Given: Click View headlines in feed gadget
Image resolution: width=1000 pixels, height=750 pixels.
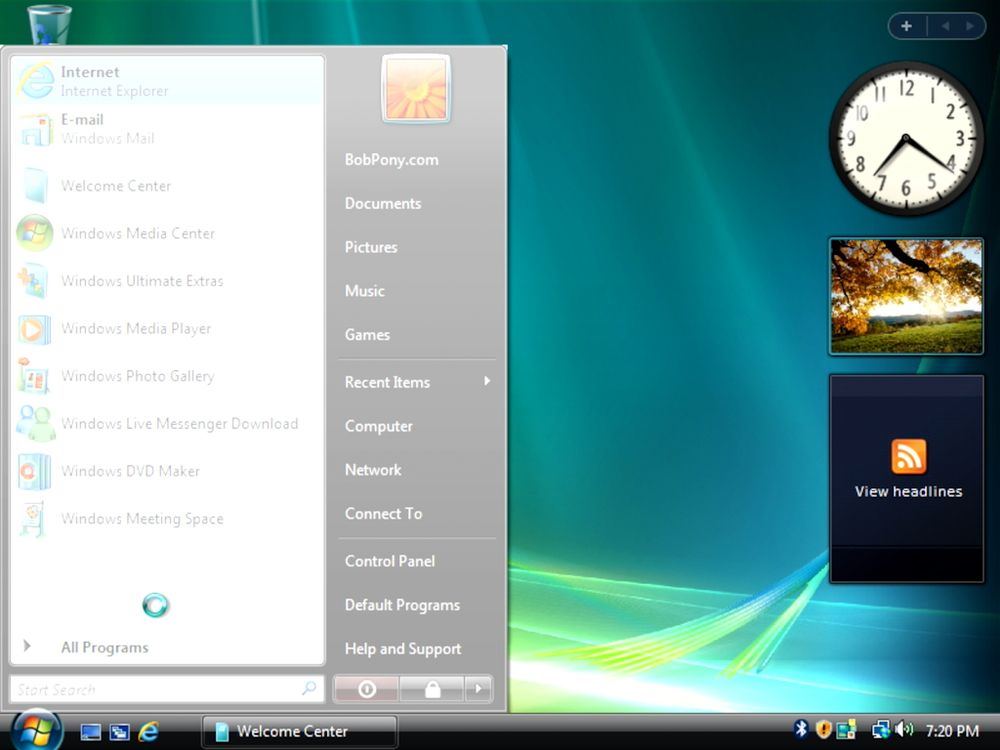Looking at the screenshot, I should 908,492.
